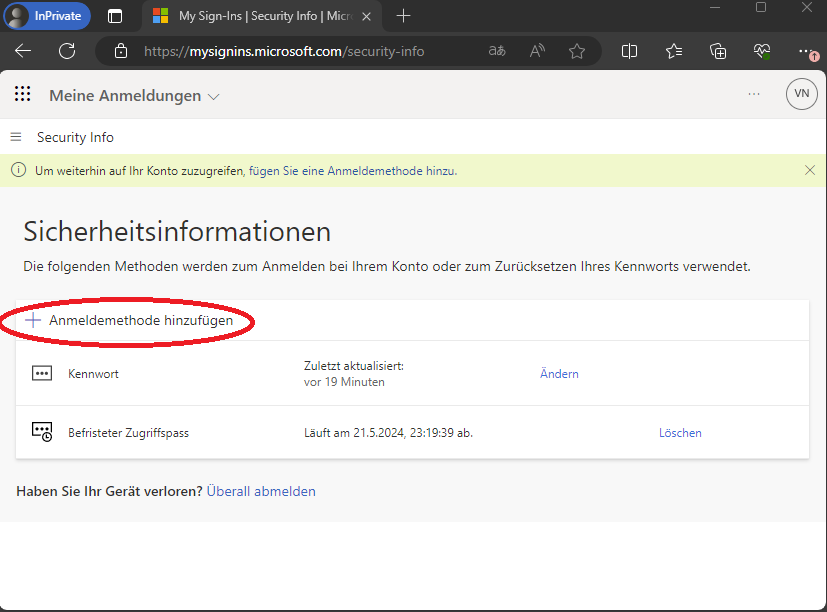Refresh the page with the reload button
Viewport: 827px width, 612px height.
[67, 51]
